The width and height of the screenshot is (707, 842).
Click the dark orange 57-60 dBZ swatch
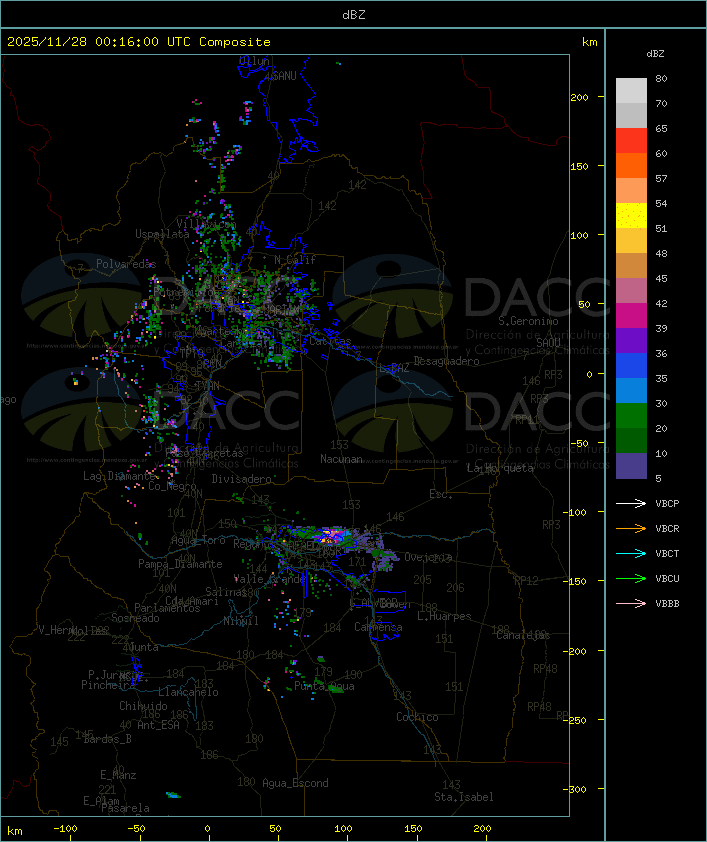coord(631,165)
